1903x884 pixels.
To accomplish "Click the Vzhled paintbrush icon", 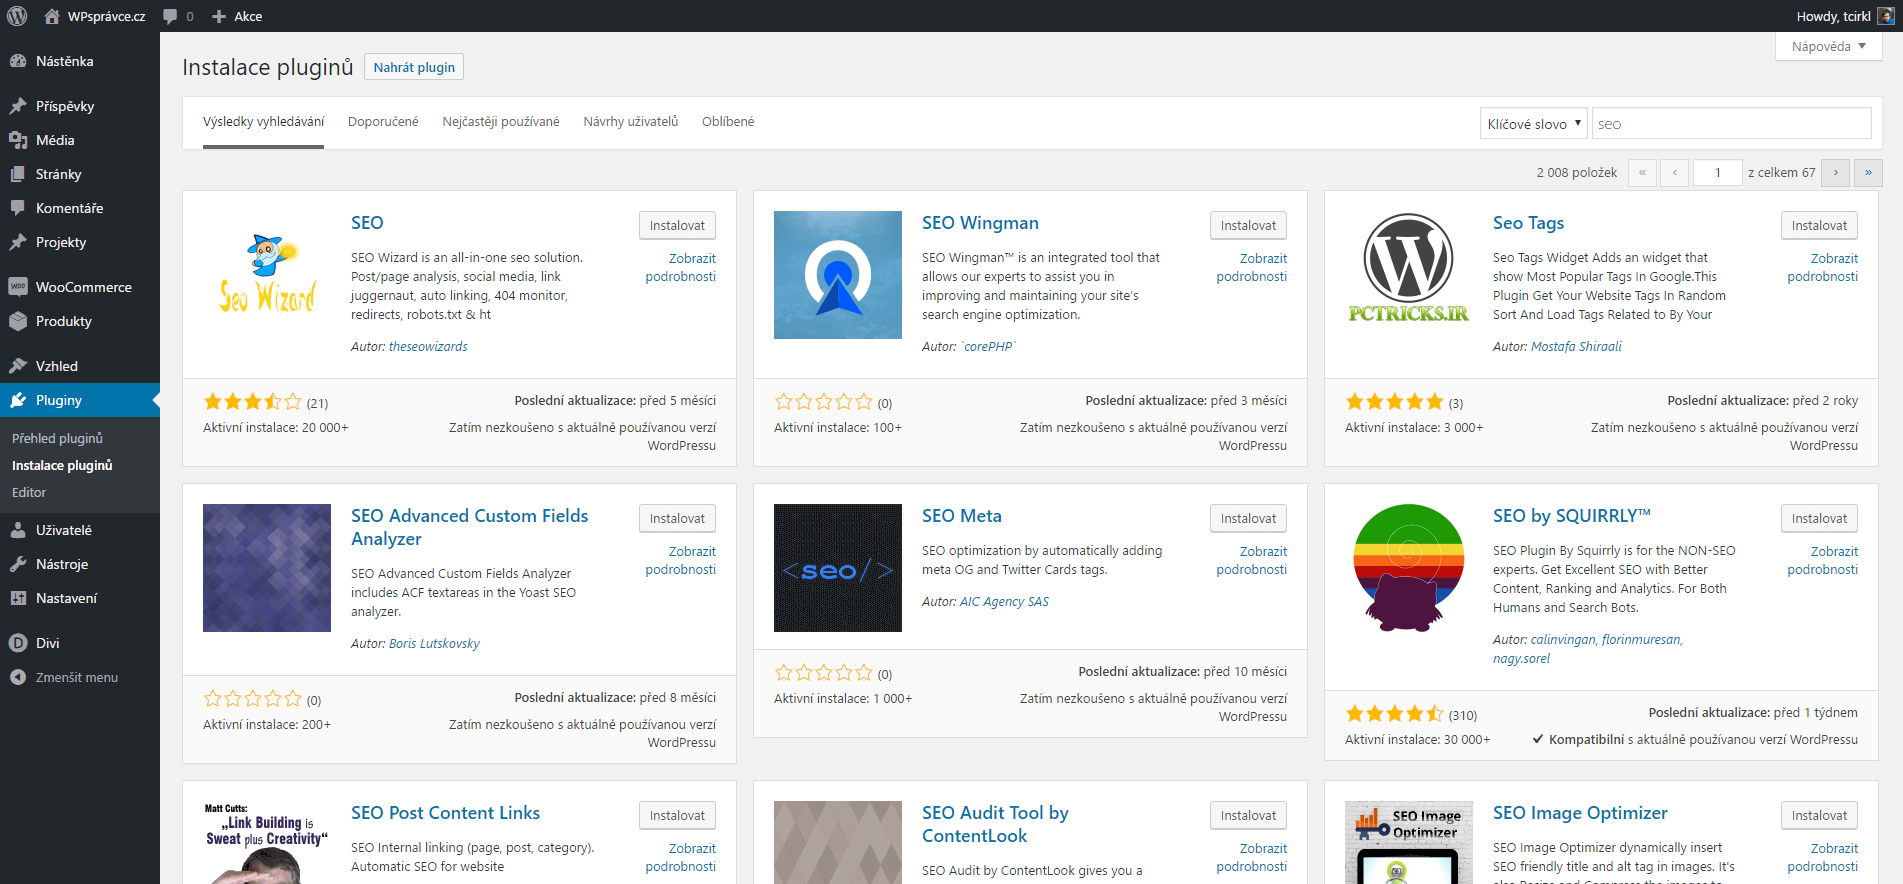I will click(x=18, y=366).
